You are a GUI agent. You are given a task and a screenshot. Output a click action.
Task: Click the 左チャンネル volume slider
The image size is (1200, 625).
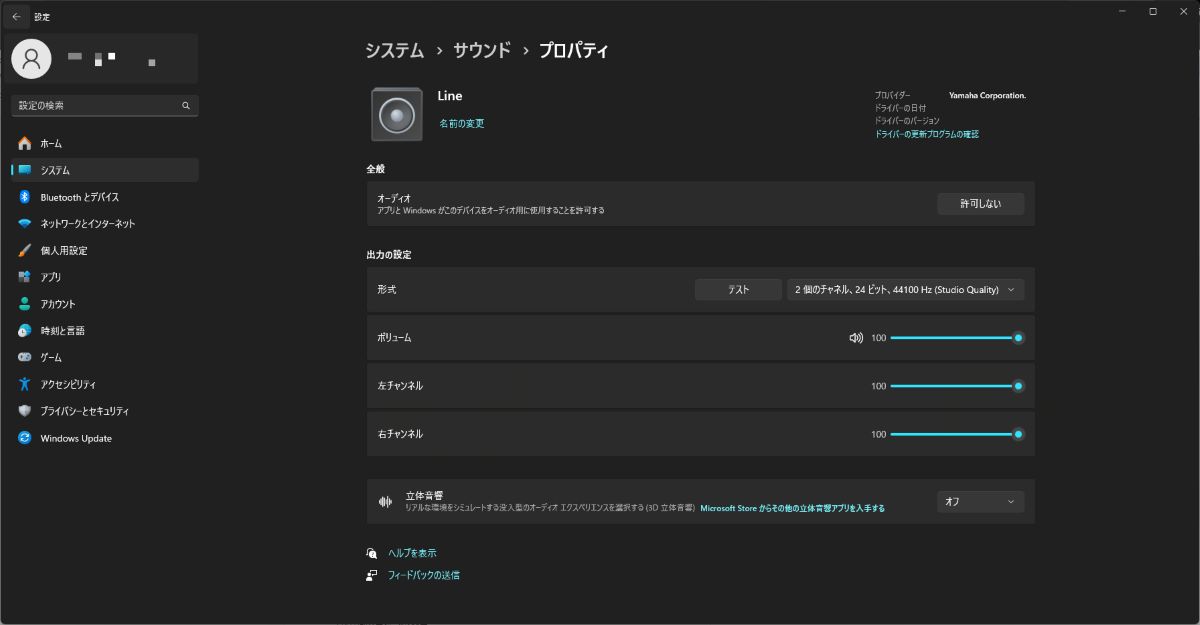(x=954, y=386)
